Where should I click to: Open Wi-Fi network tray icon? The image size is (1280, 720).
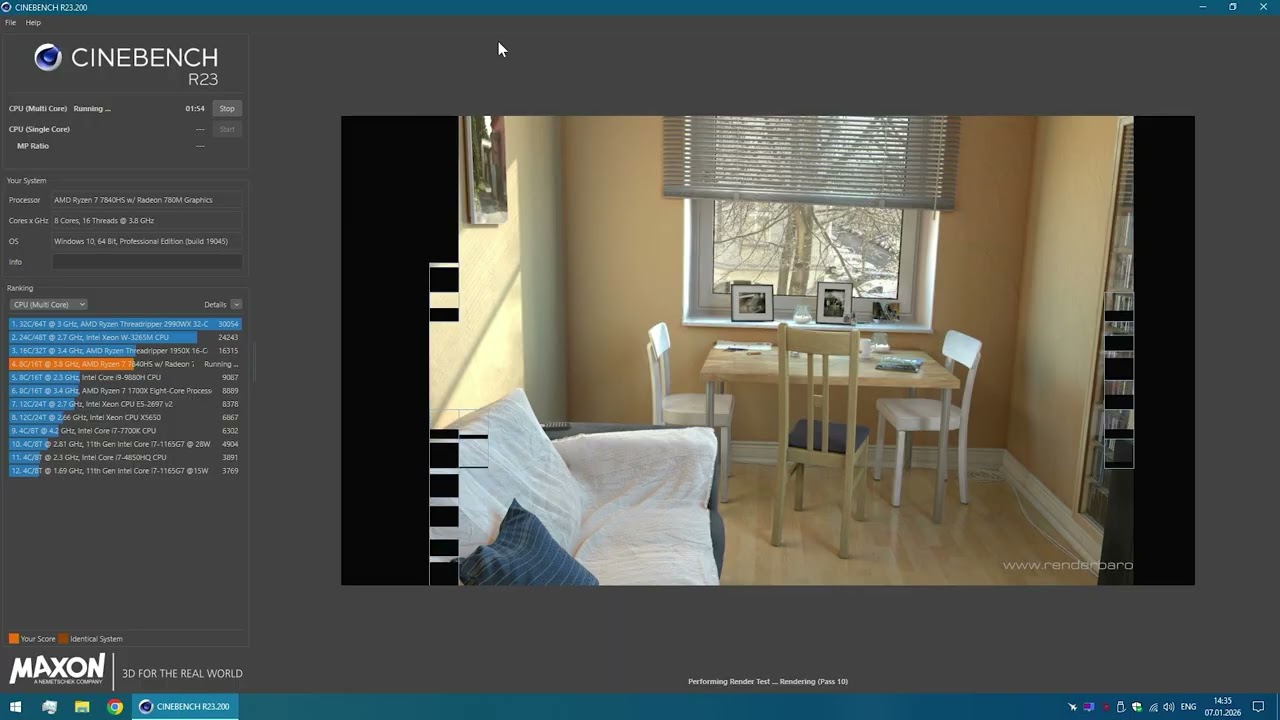click(1152, 707)
